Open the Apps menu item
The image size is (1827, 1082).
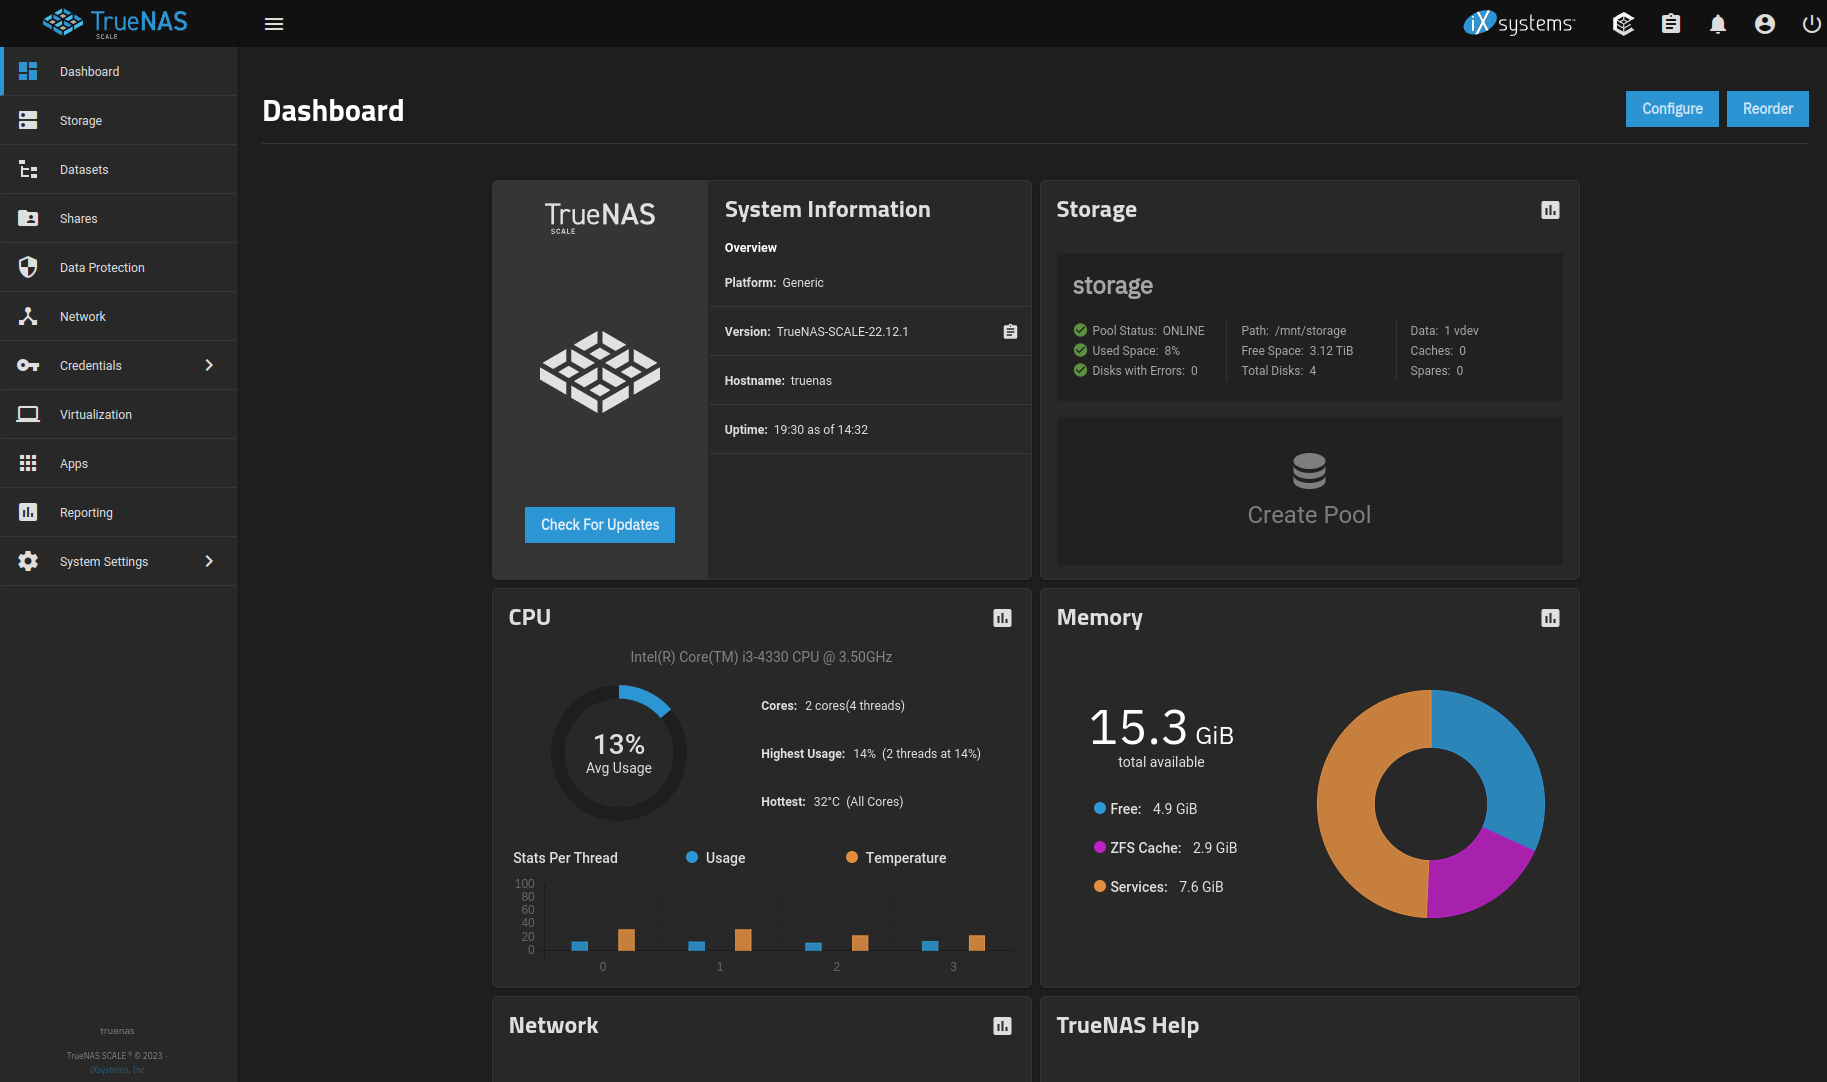point(118,463)
